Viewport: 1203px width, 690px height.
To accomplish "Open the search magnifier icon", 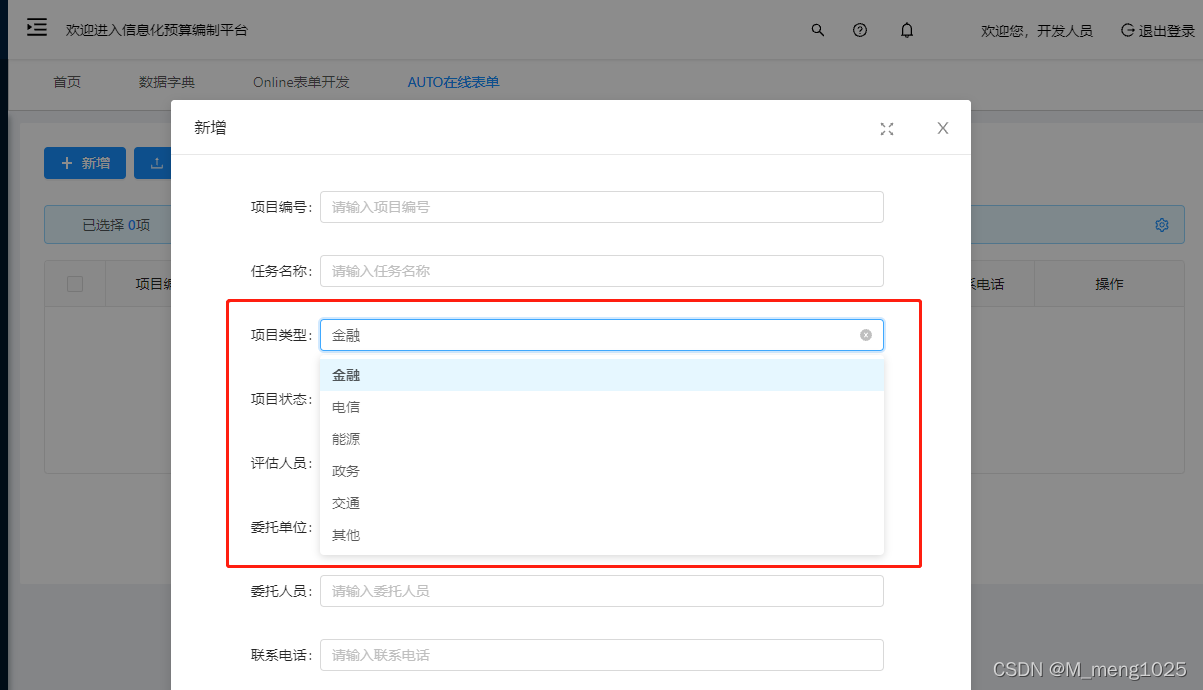I will (818, 30).
